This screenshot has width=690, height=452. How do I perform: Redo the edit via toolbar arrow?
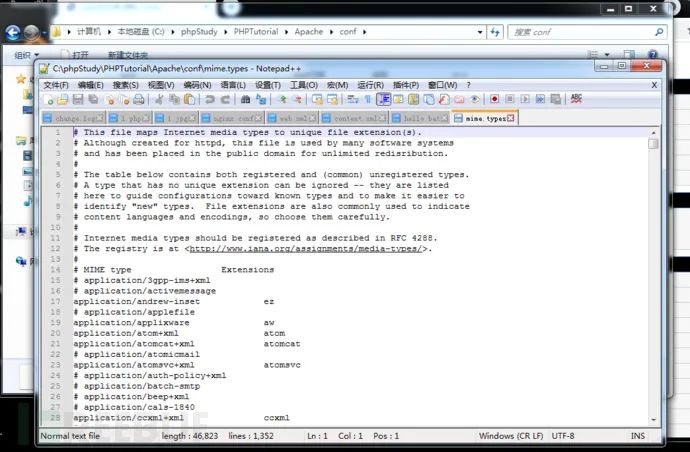tap(225, 99)
